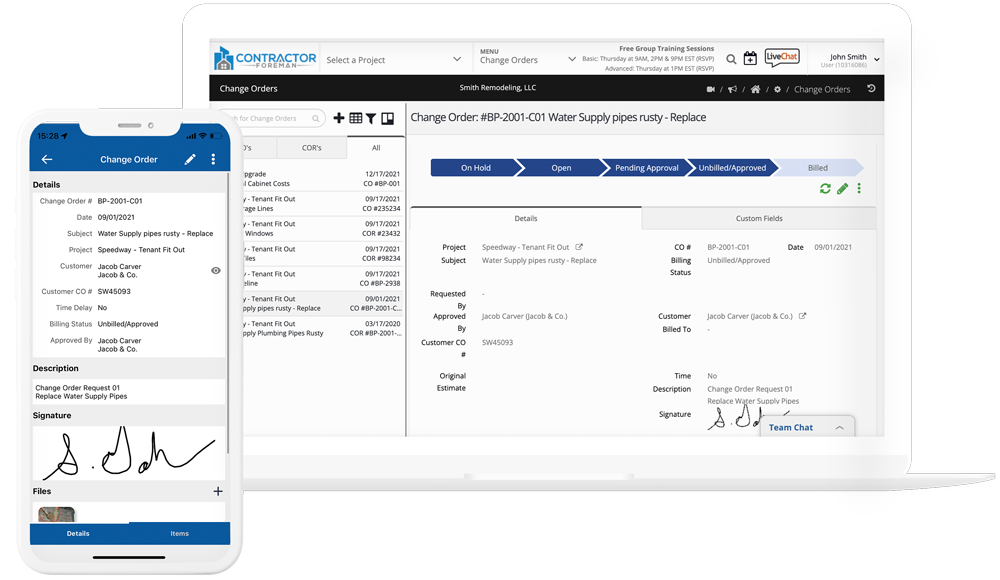Toggle the split panel layout icon
The image size is (1000, 580).
tap(388, 118)
